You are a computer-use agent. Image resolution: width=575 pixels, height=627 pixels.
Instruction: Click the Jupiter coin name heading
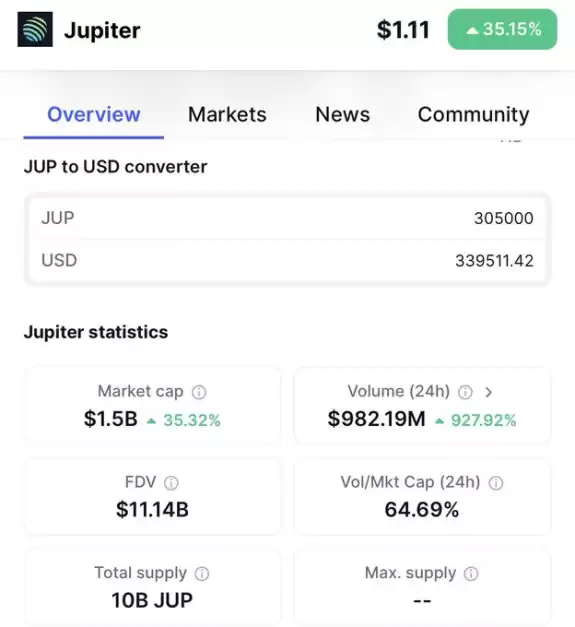click(102, 30)
